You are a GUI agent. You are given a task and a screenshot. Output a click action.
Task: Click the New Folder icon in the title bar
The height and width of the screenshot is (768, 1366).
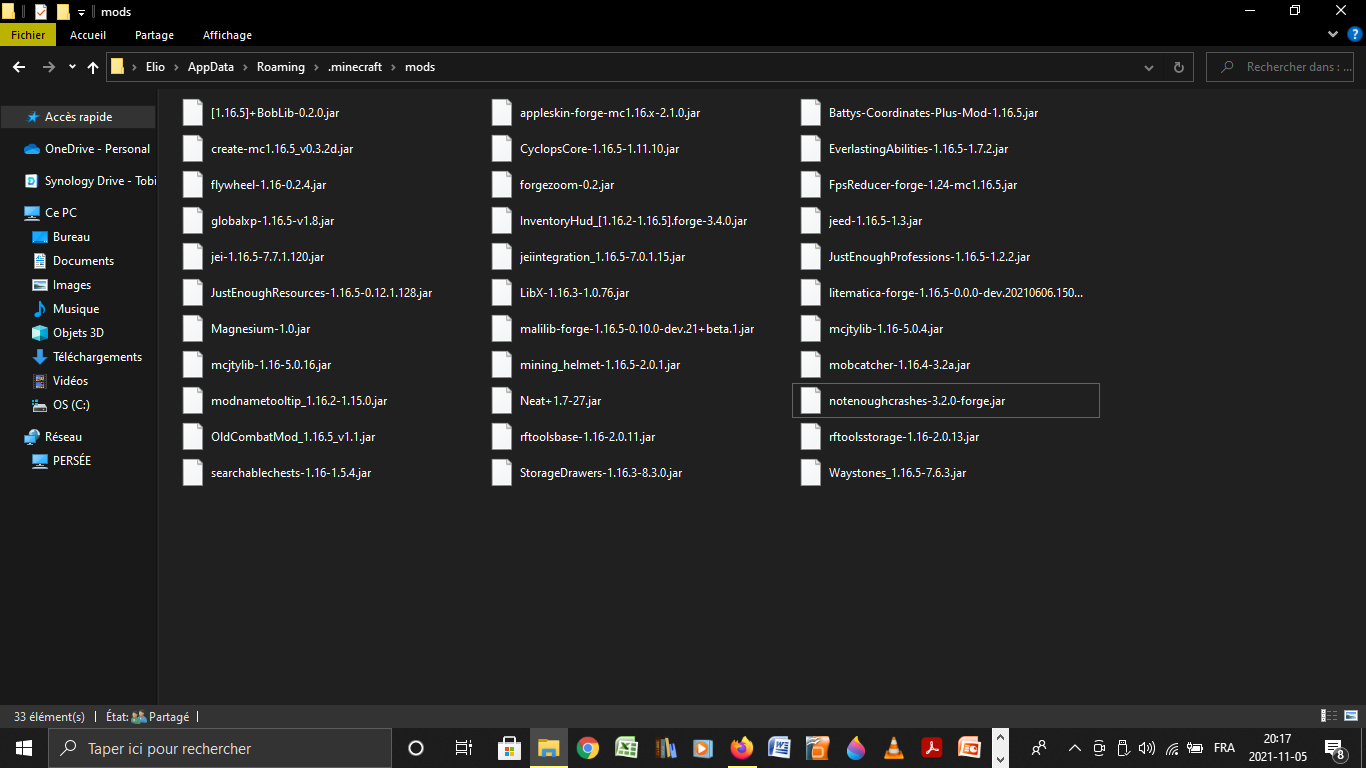point(63,12)
